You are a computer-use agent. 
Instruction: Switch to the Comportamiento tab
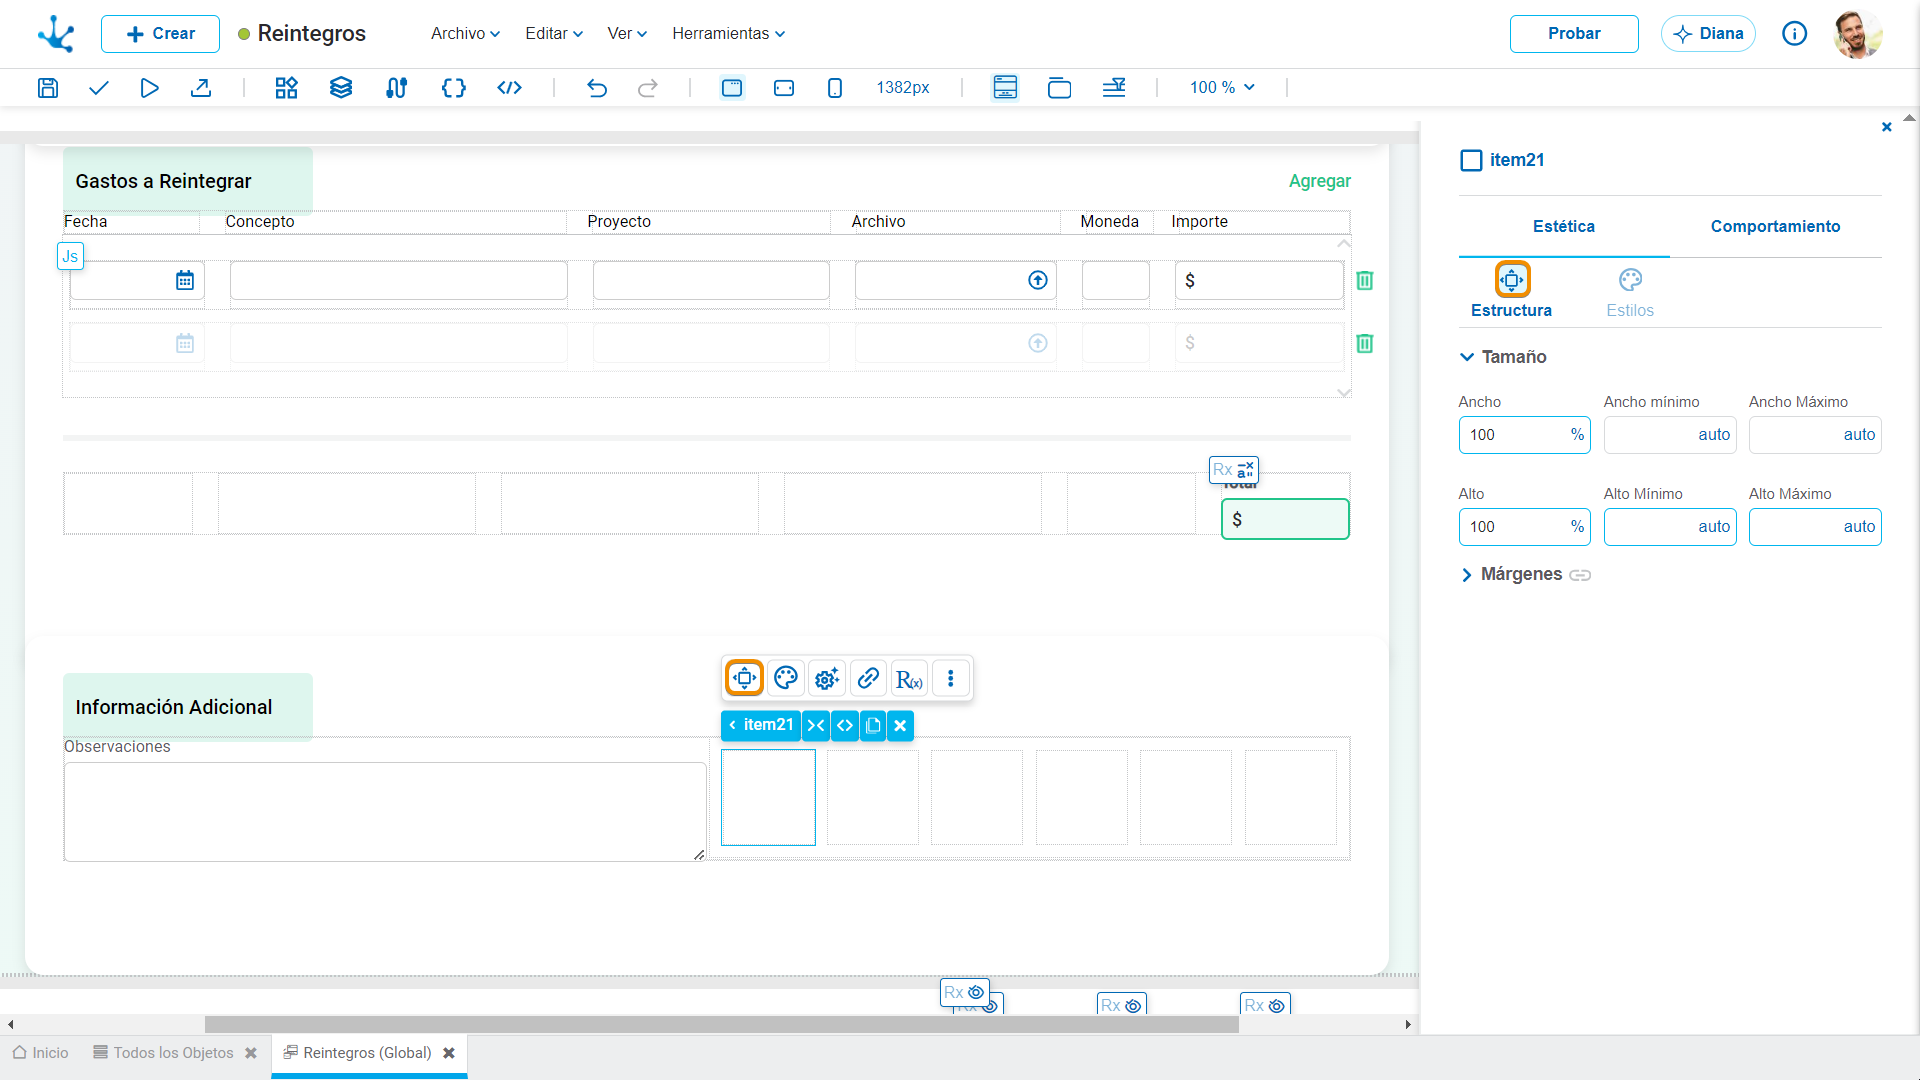pyautogui.click(x=1775, y=227)
